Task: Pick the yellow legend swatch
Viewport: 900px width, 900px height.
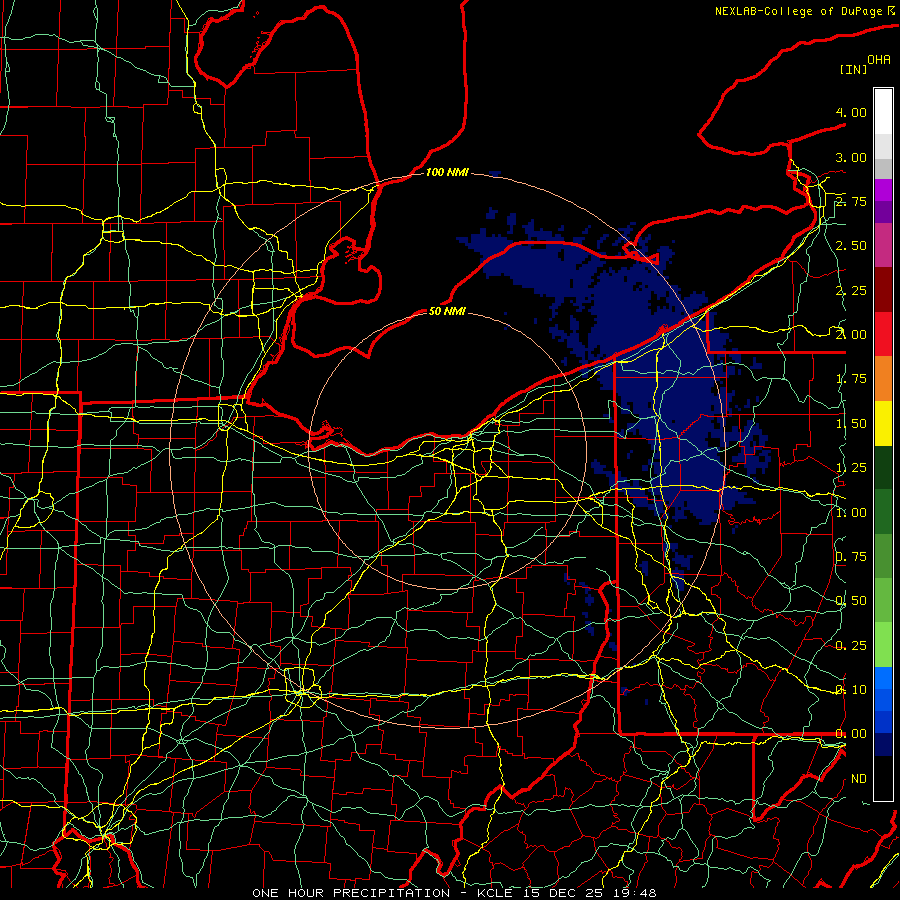Action: tap(883, 423)
